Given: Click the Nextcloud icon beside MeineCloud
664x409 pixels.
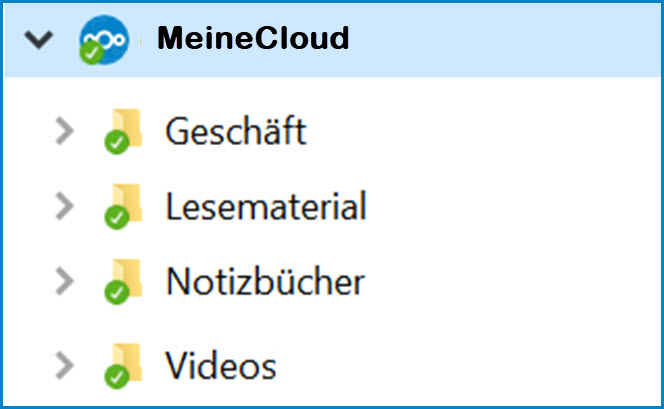Looking at the screenshot, I should [x=103, y=39].
